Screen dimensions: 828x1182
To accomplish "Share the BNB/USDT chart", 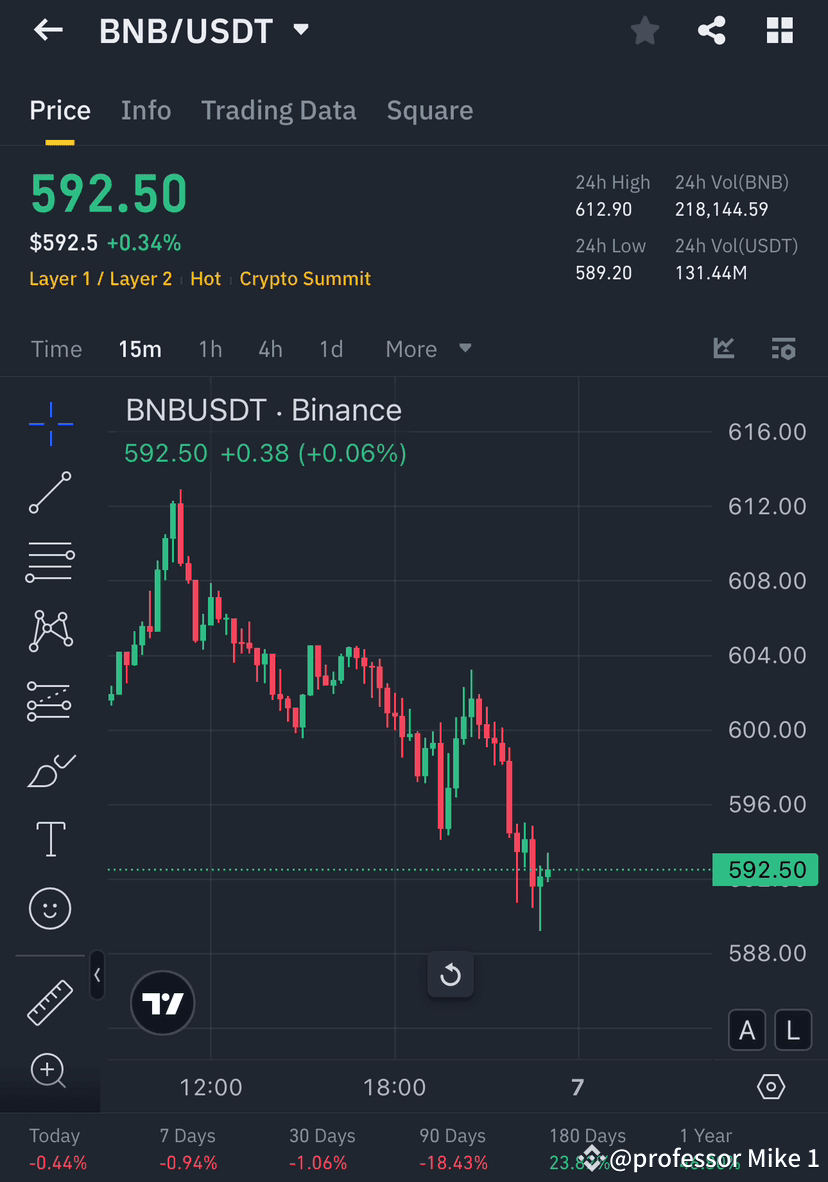I will [712, 30].
